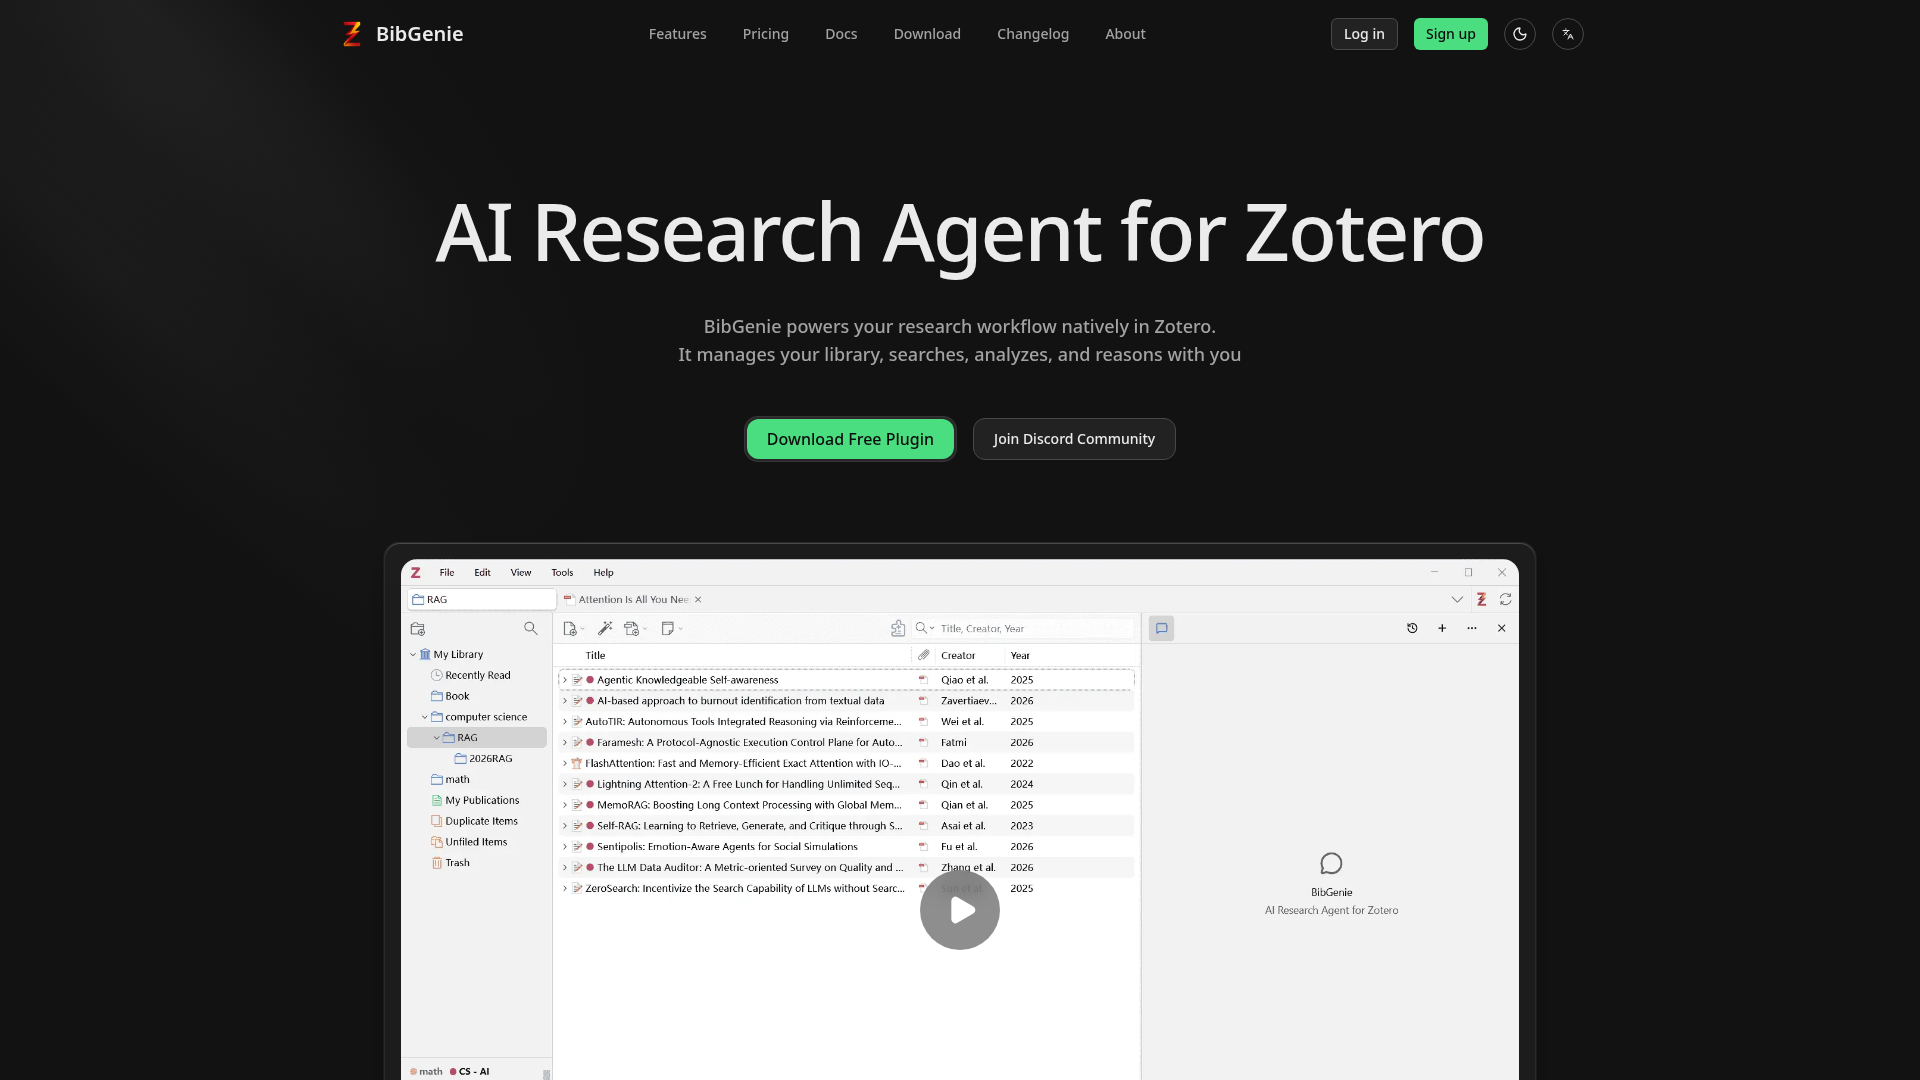Click the collections pane magnifier icon

coord(531,629)
